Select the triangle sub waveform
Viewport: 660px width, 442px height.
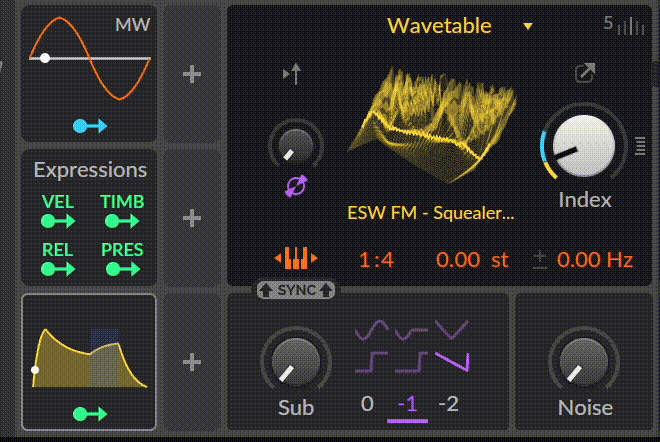[452, 330]
